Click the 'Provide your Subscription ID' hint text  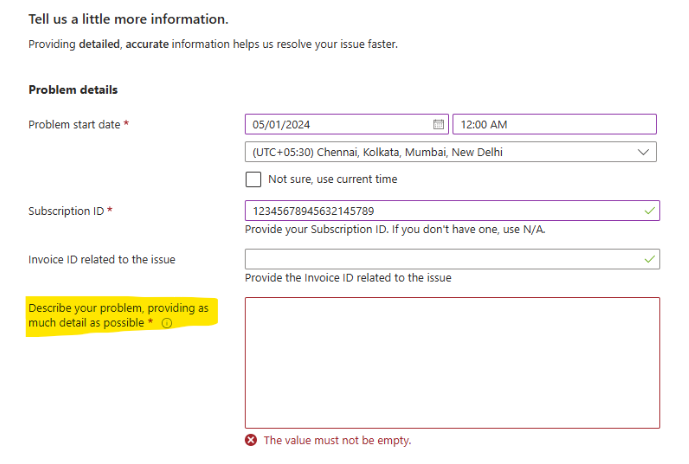click(395, 229)
